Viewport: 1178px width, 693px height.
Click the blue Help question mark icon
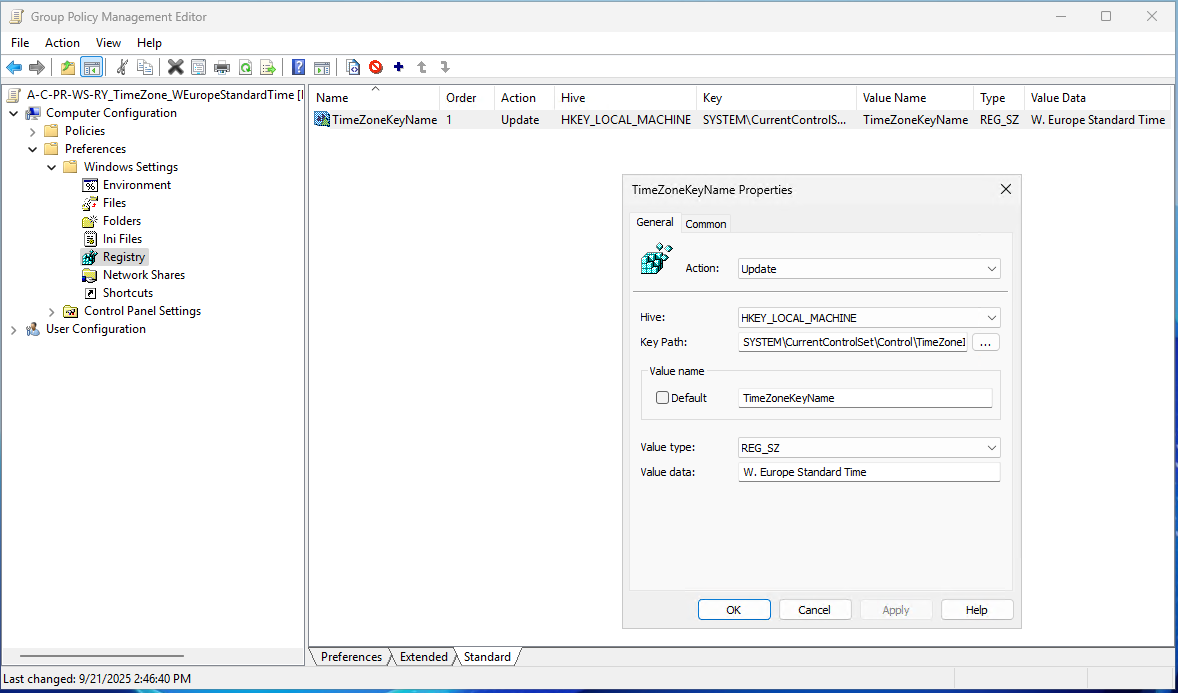pos(298,67)
